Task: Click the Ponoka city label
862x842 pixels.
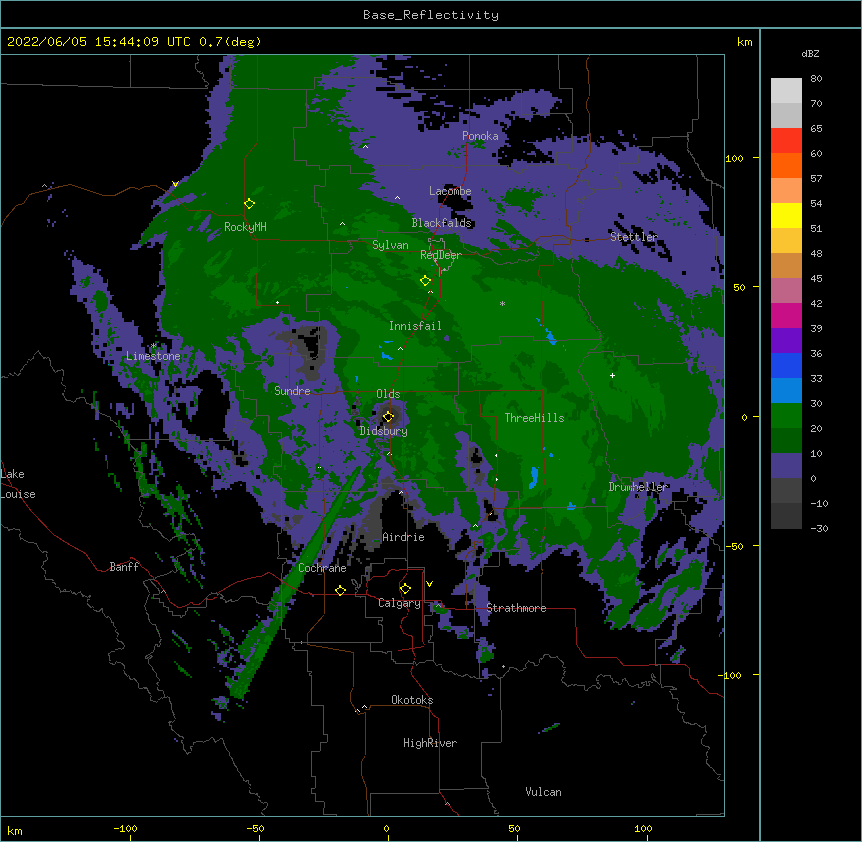Action: pyautogui.click(x=480, y=136)
